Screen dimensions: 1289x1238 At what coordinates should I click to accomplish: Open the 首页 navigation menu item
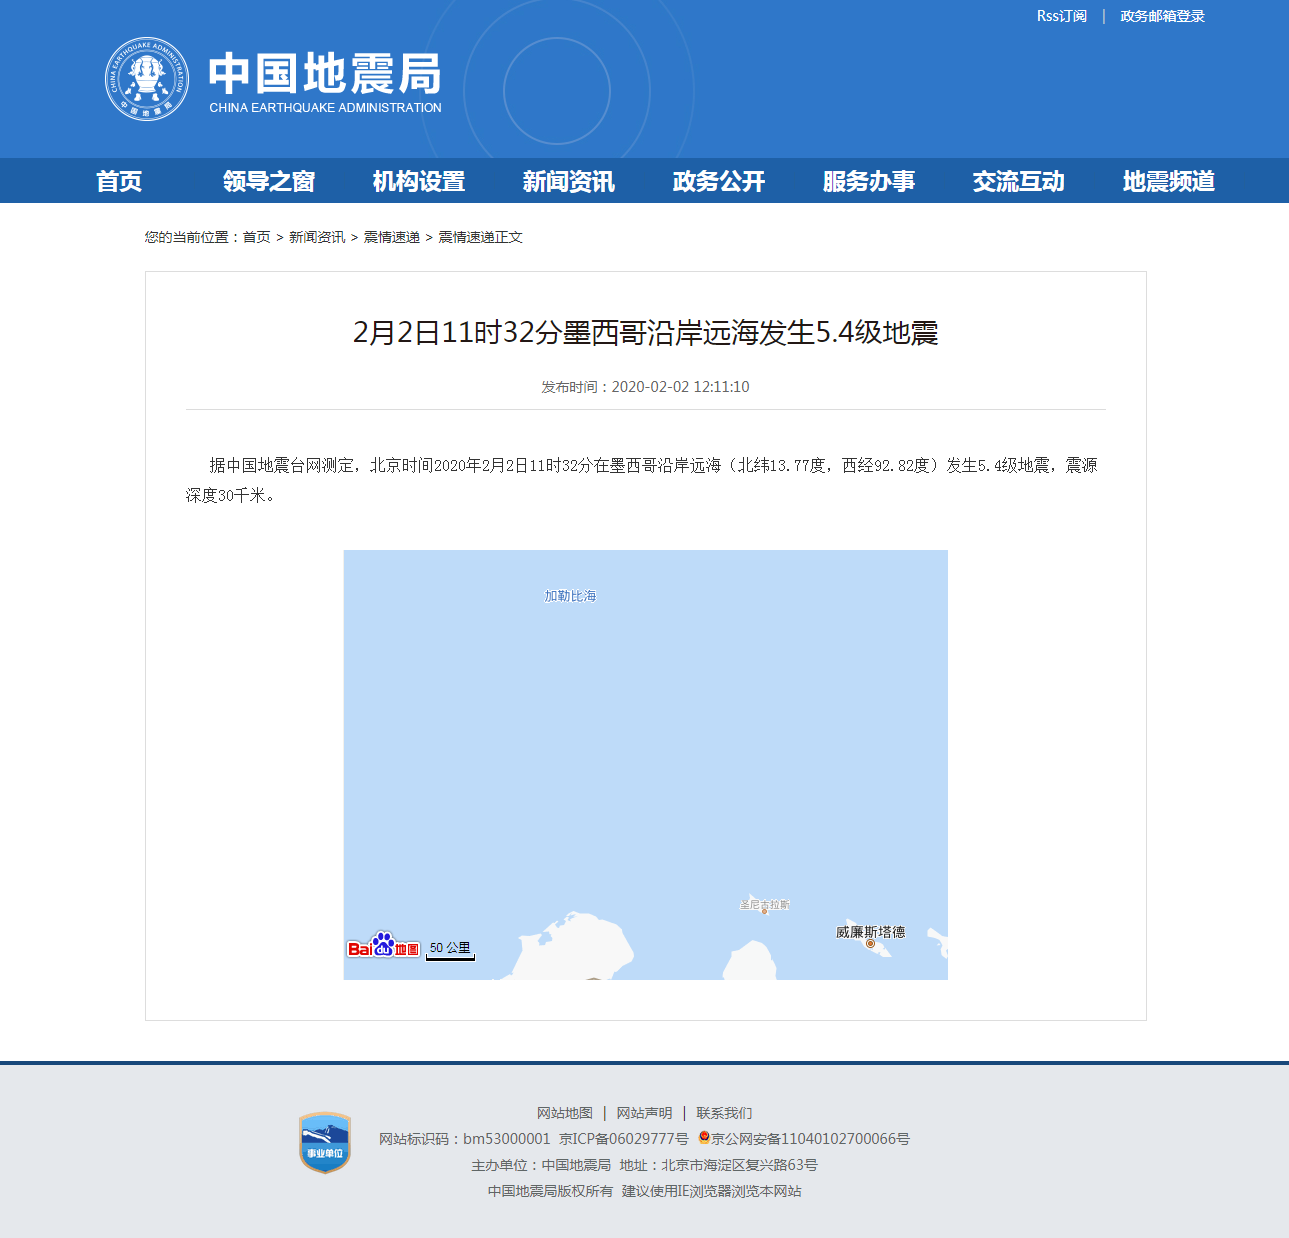click(119, 181)
